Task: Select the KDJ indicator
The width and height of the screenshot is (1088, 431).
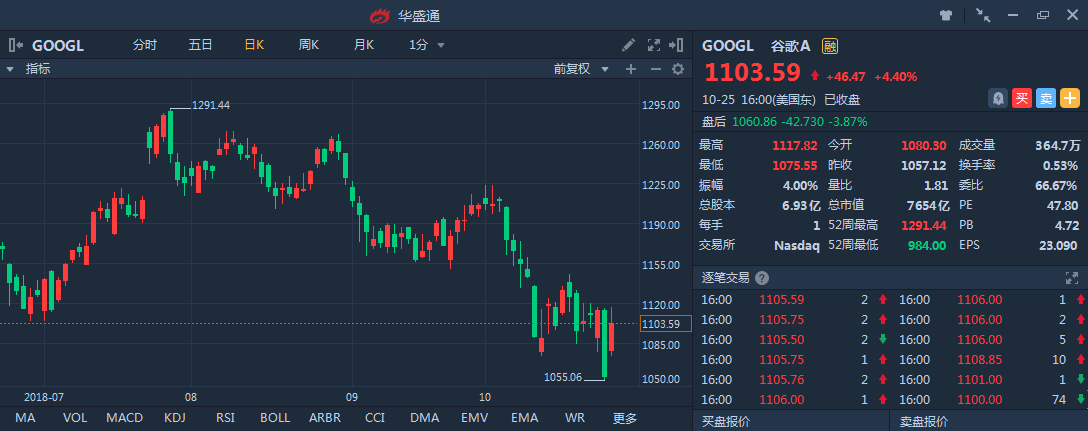Action: tap(174, 418)
